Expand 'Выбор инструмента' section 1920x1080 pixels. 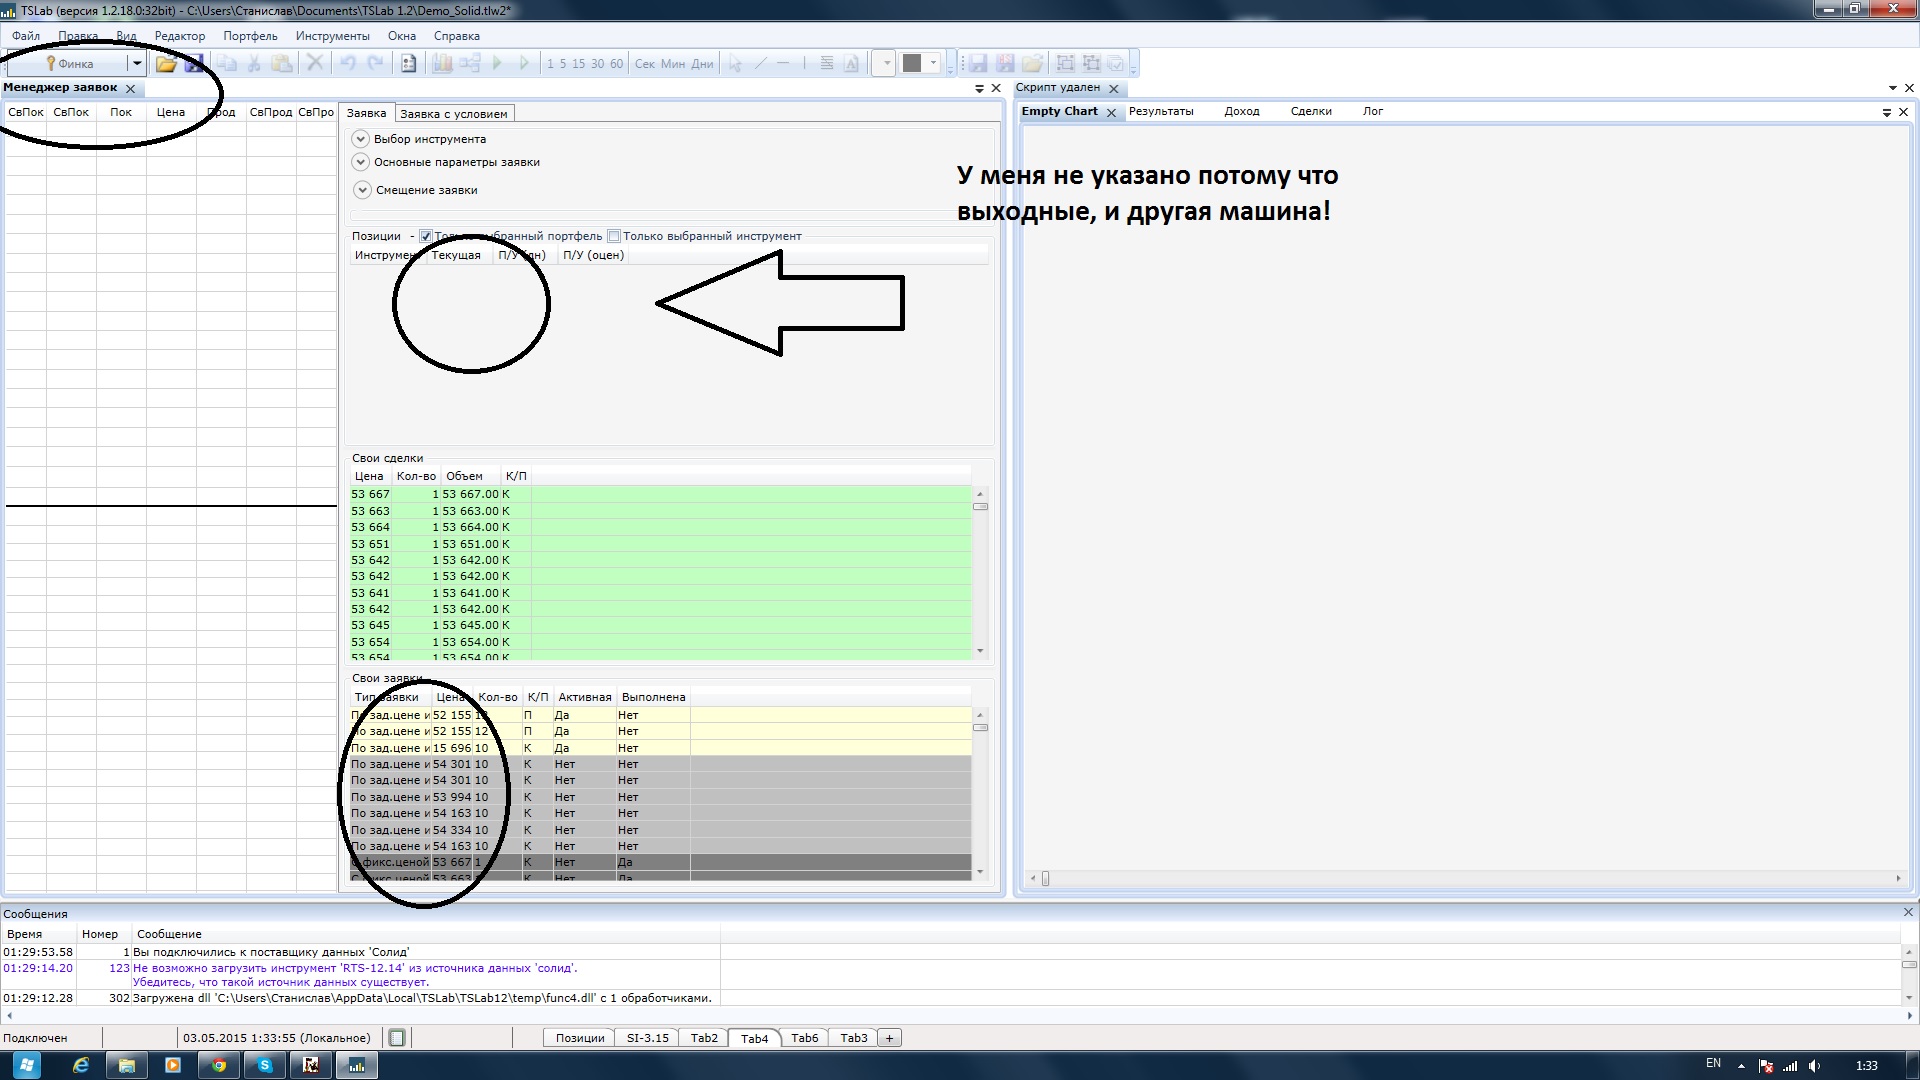point(361,139)
